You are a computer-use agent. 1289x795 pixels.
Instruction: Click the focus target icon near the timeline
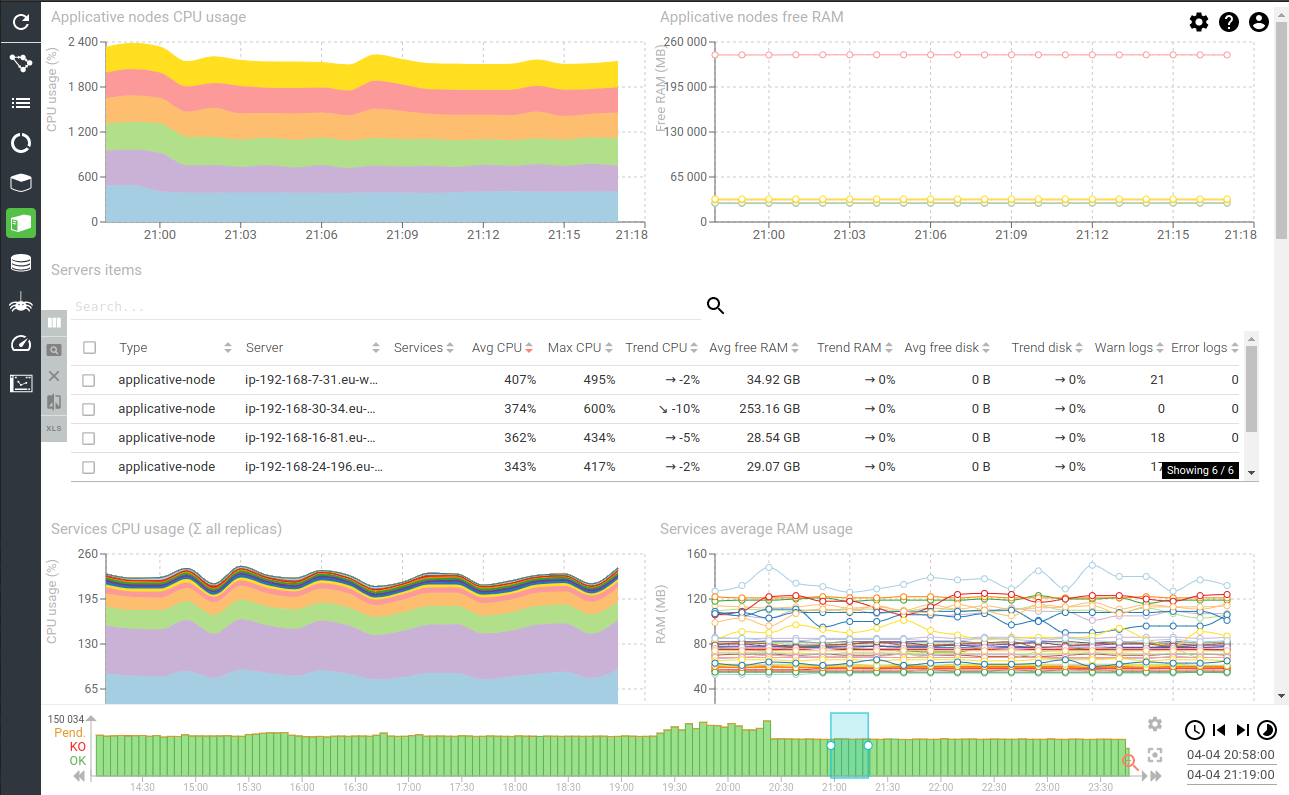coord(1155,755)
